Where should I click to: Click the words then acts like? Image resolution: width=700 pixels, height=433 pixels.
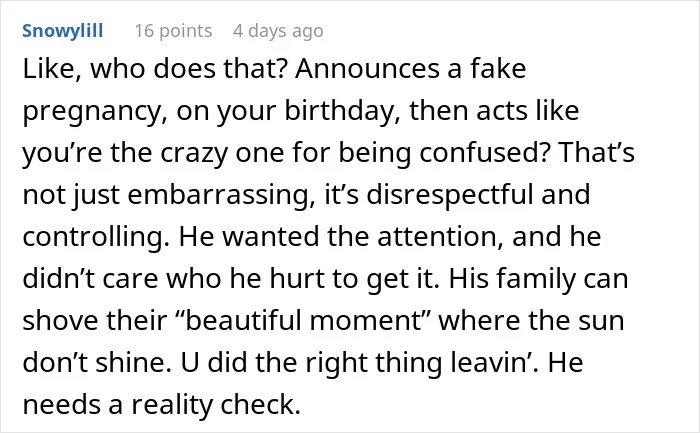(x=494, y=111)
